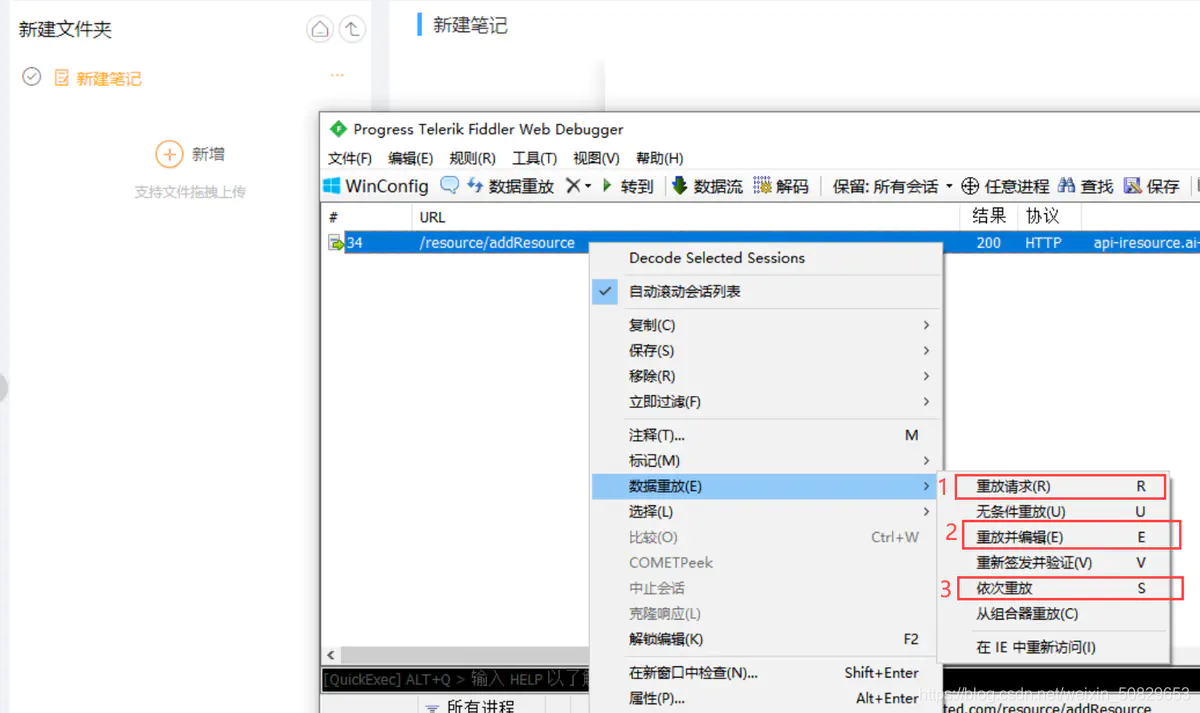Open the 工具(T) menu
This screenshot has height=713, width=1200.
(x=534, y=158)
